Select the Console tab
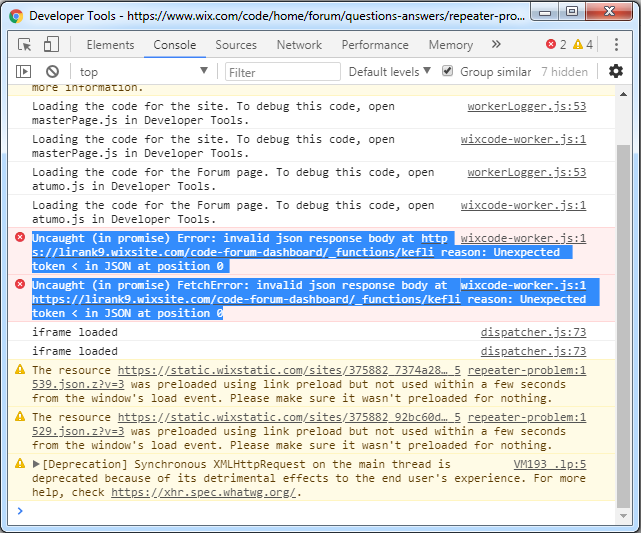 click(x=175, y=45)
